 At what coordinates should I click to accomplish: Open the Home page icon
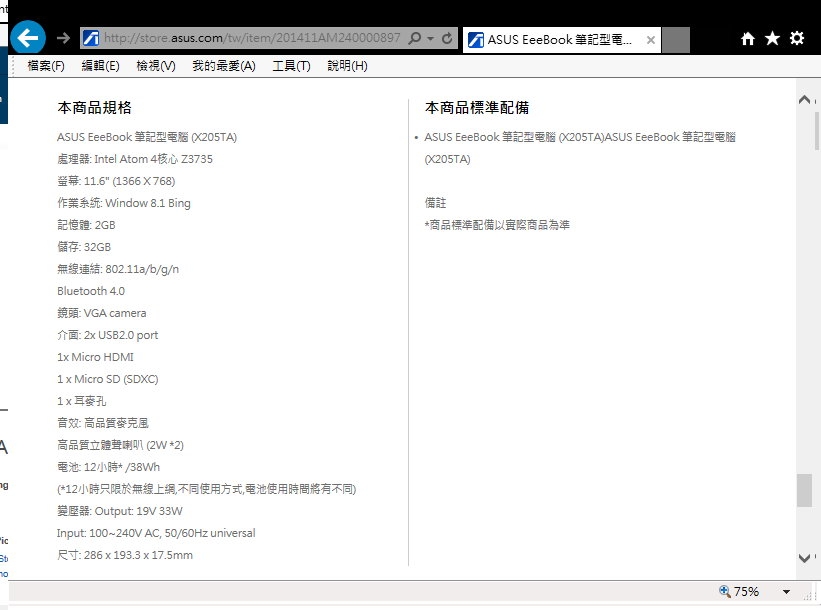click(748, 38)
